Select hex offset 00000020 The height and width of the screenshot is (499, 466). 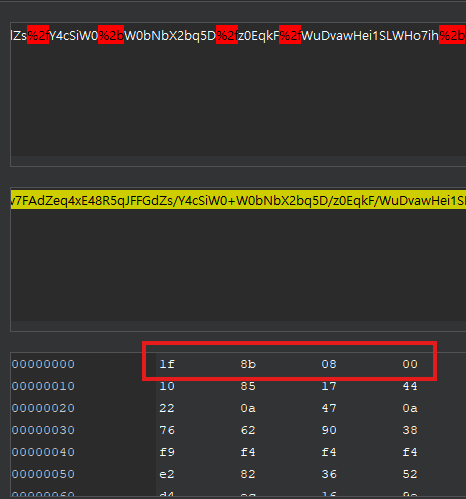(43, 408)
